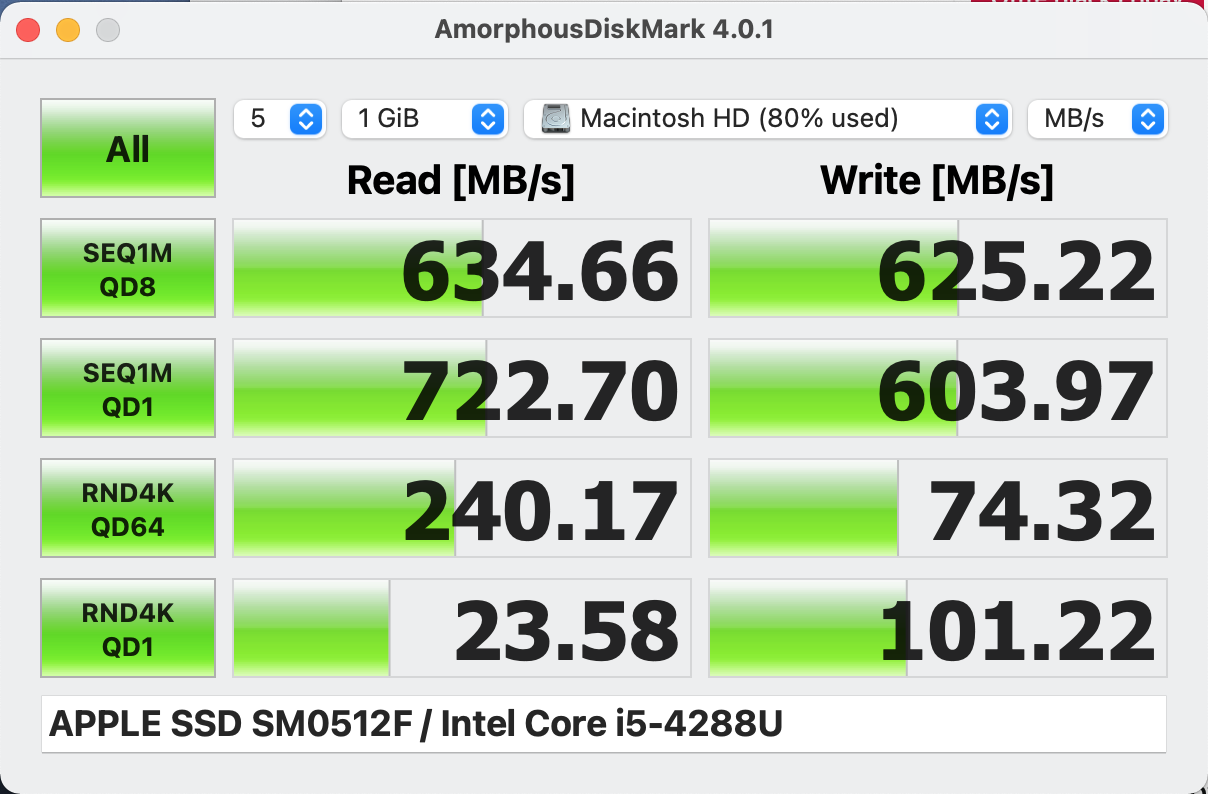Start the SEQ1M QD8 test
The width and height of the screenshot is (1208, 794).
pos(128,268)
